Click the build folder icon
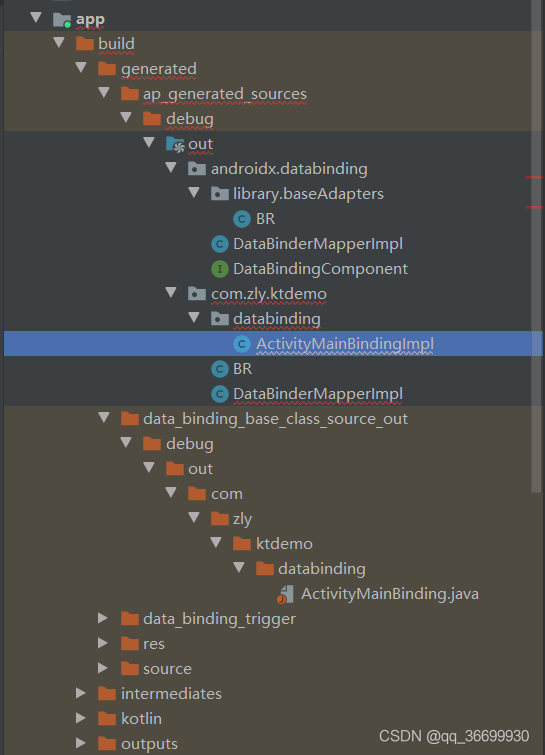The width and height of the screenshot is (545, 755). click(x=85, y=44)
